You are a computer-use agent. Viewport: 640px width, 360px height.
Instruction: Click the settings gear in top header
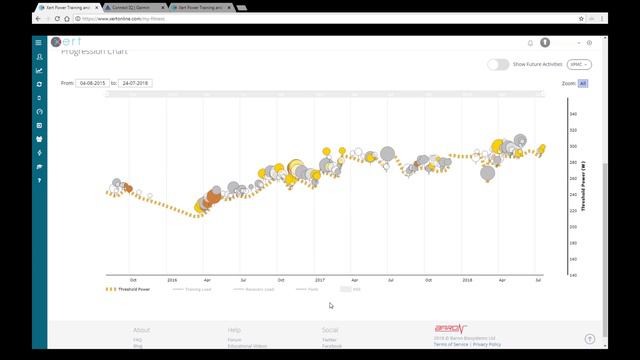pos(589,42)
